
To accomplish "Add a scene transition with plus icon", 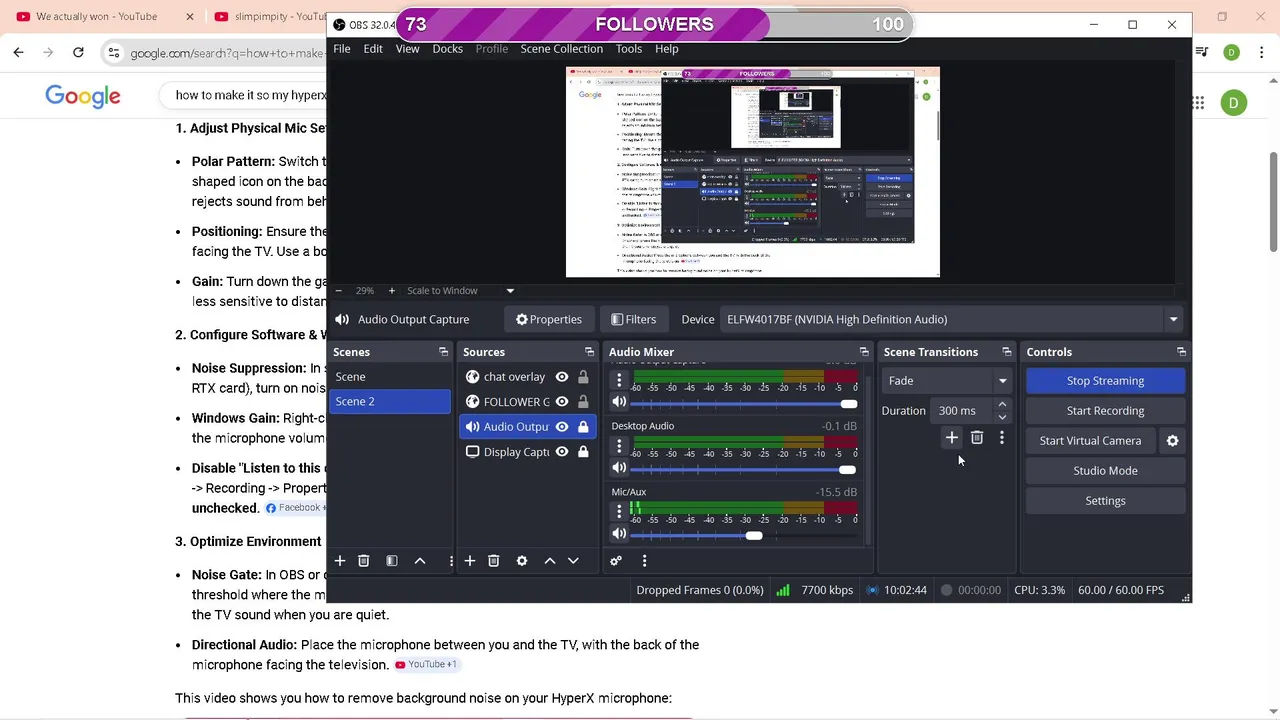I will [952, 438].
